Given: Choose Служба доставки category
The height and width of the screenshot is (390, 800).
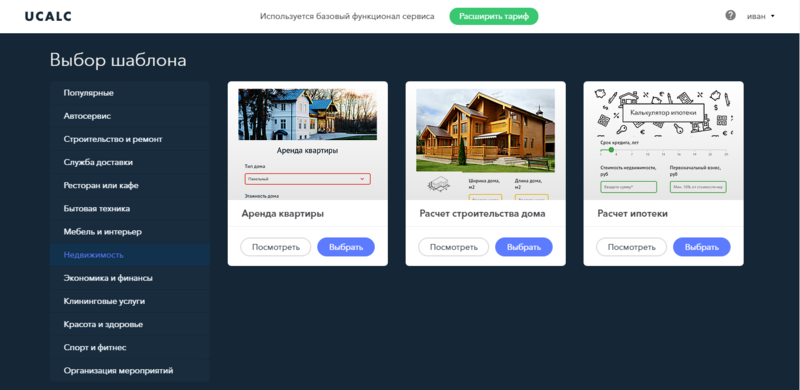Looking at the screenshot, I should [x=130, y=162].
